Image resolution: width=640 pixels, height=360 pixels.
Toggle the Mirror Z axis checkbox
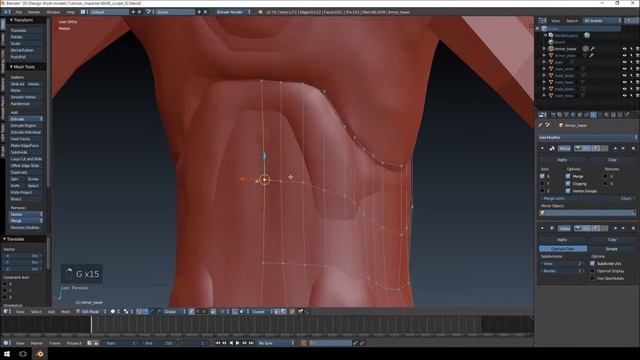coord(542,191)
